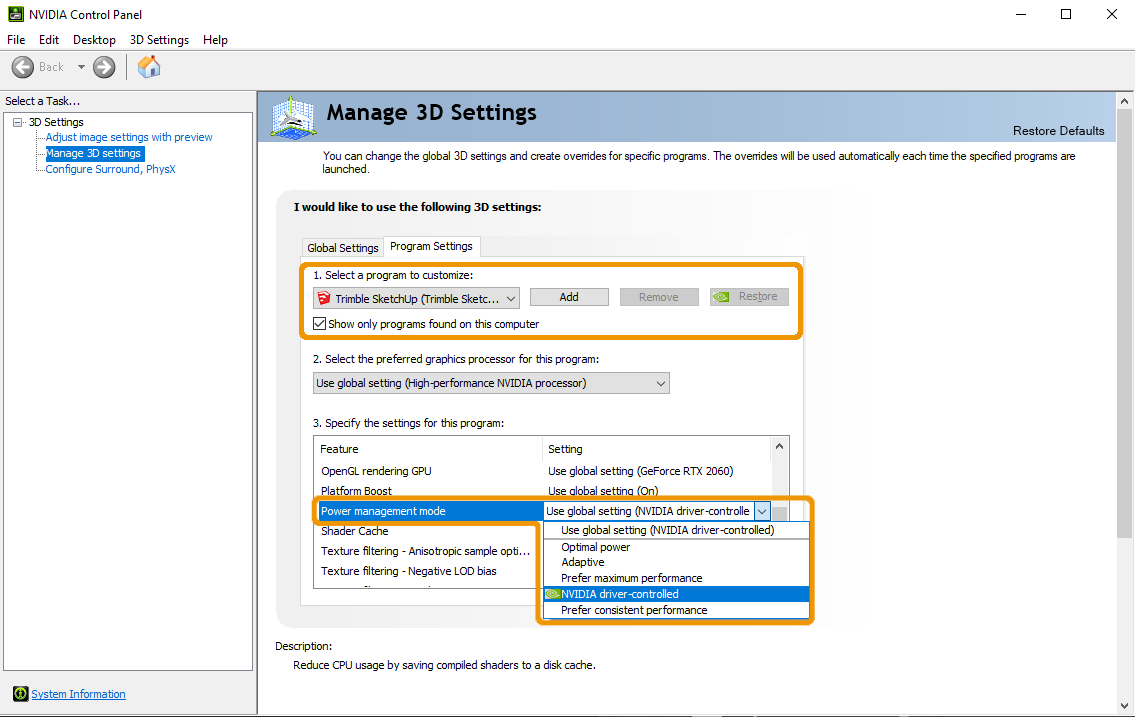Choose the NVIDIA driver-controlled option
Viewport: 1135px width, 717px height.
click(676, 594)
